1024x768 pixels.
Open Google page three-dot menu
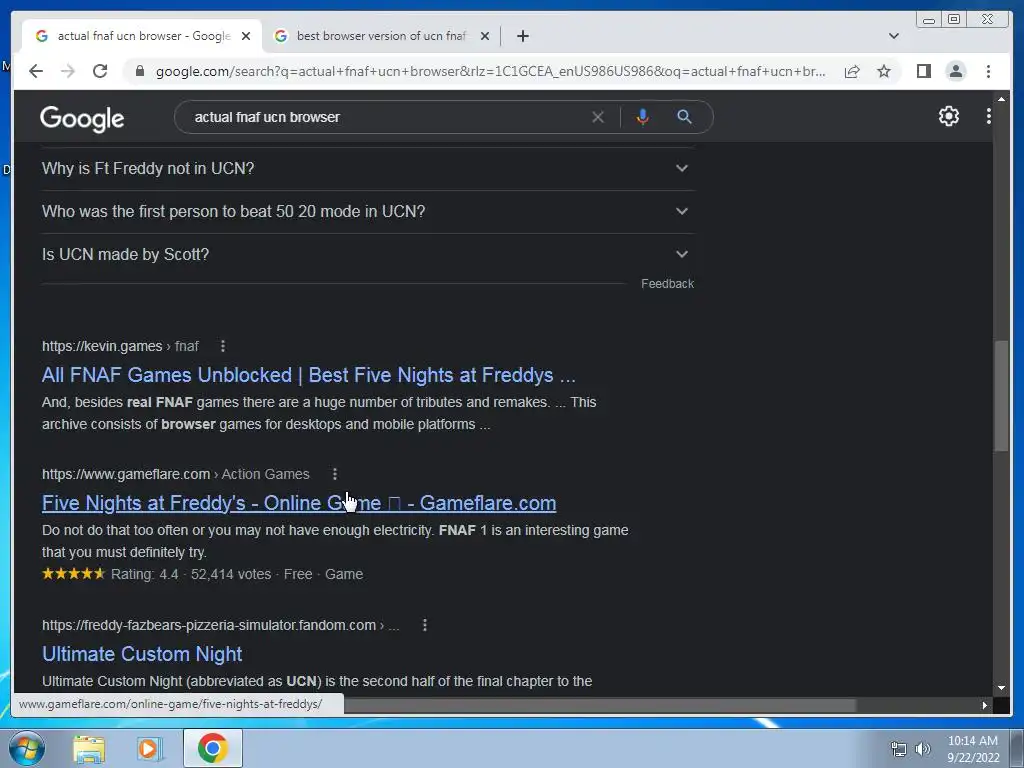[x=988, y=116]
